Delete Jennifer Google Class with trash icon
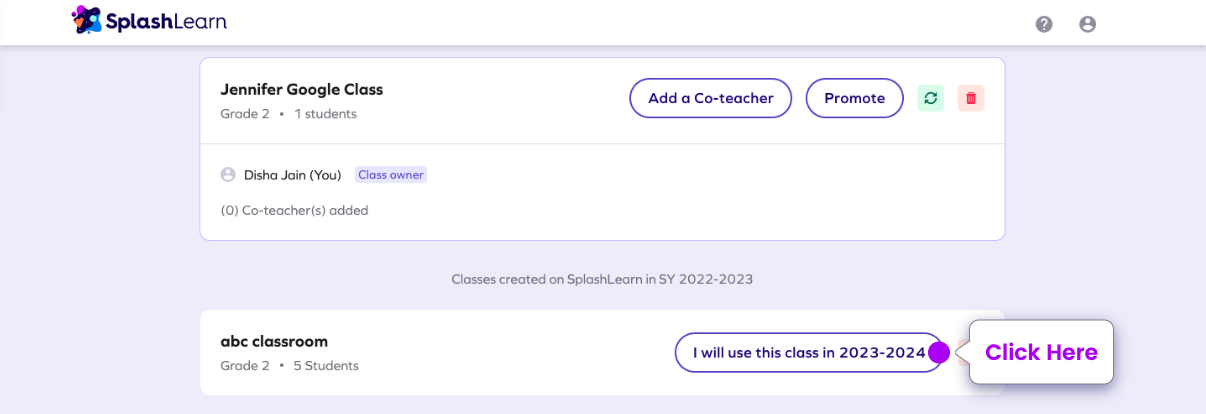 (971, 98)
